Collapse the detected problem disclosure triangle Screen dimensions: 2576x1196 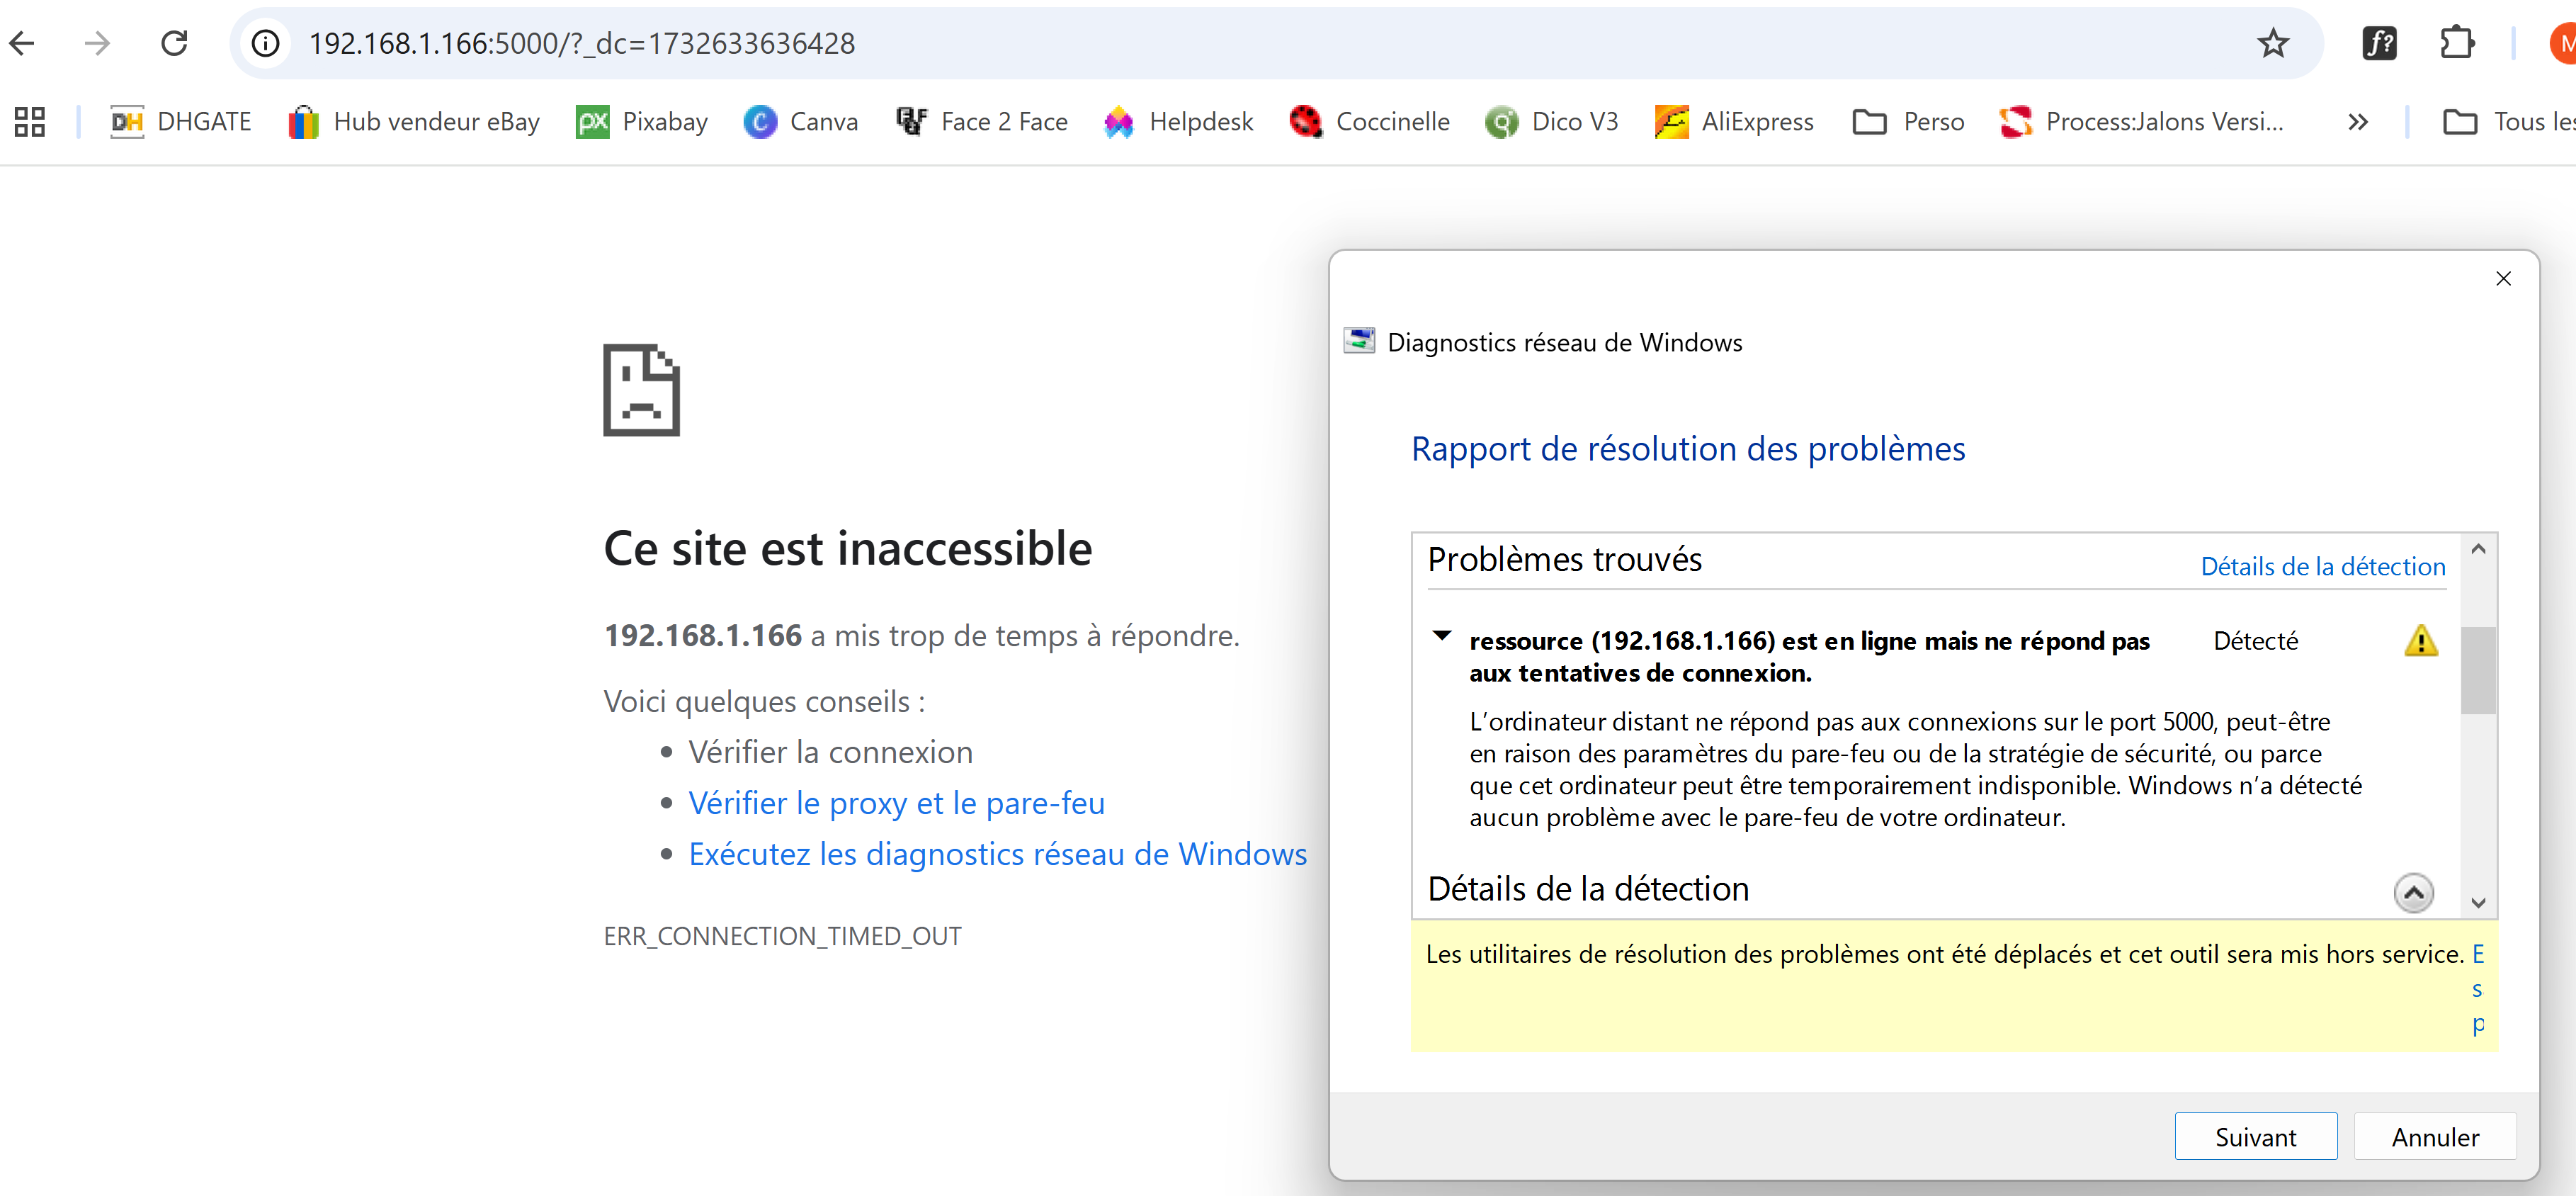1441,636
